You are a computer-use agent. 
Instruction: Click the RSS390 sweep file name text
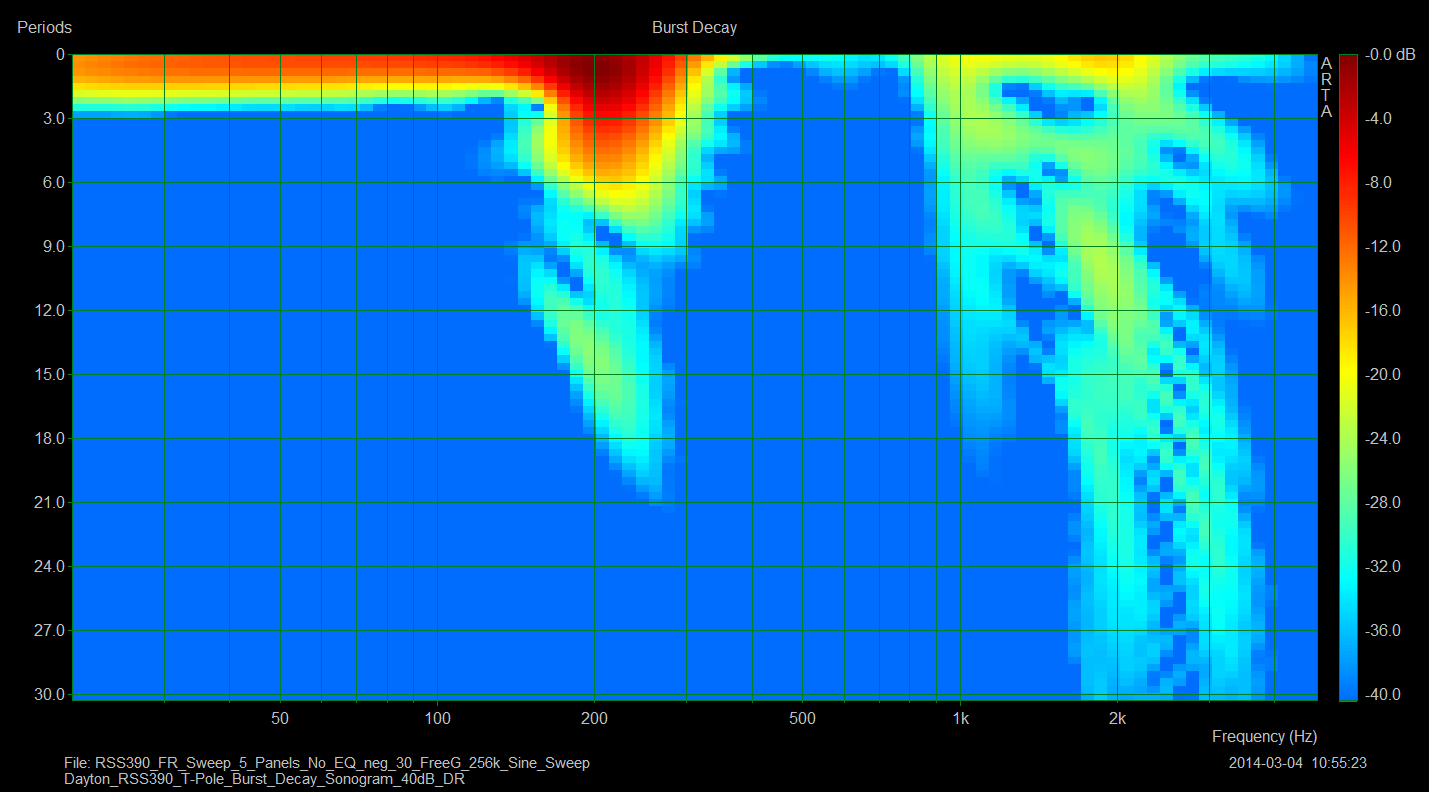[326, 763]
